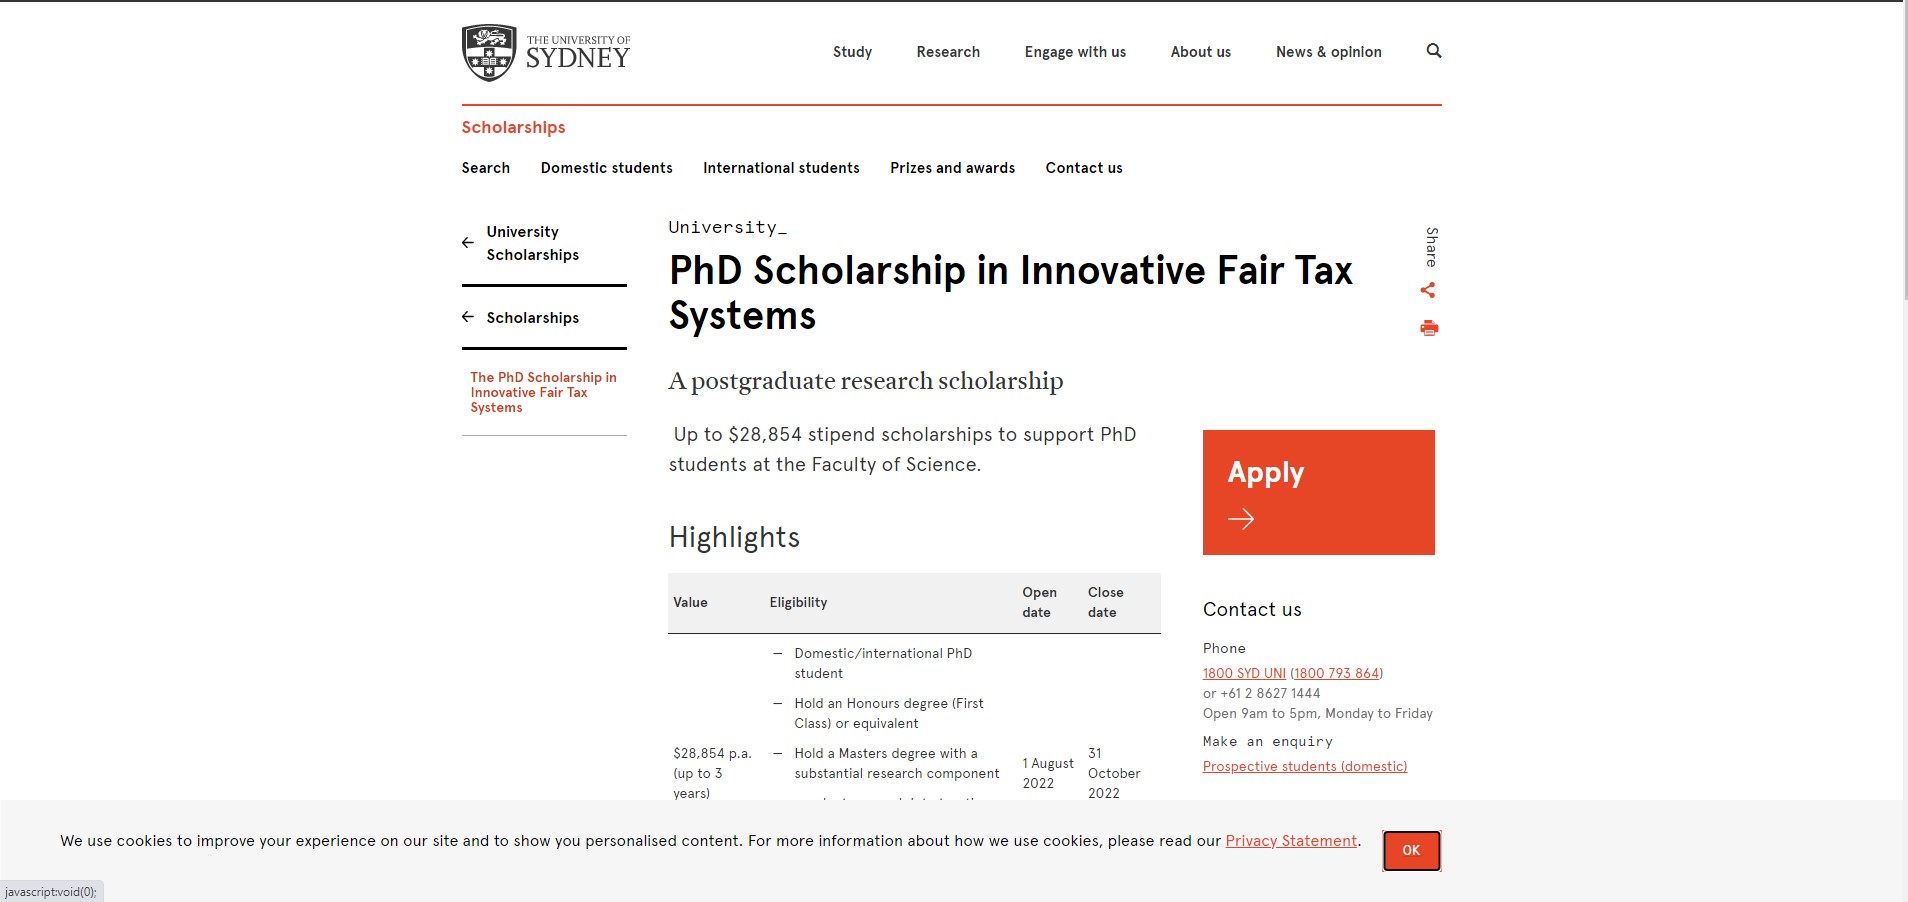Select PhD Scholarship in Innovative Fair Tax Systems sidebar item
The image size is (1908, 902).
coord(543,392)
